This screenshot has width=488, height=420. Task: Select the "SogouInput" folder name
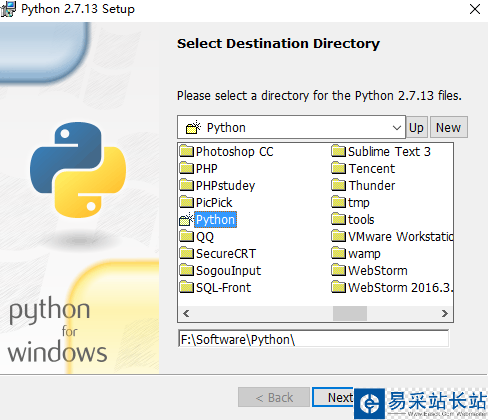click(228, 271)
